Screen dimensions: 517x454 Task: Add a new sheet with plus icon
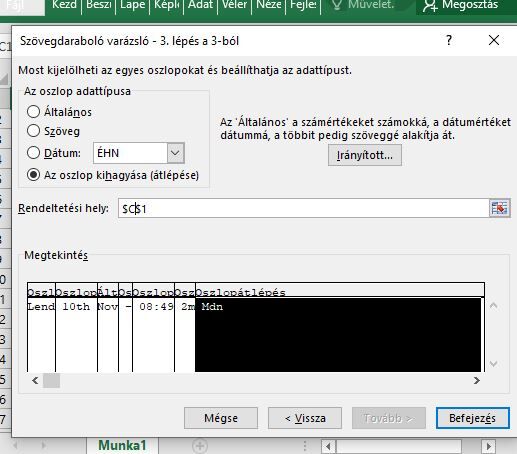click(x=200, y=446)
